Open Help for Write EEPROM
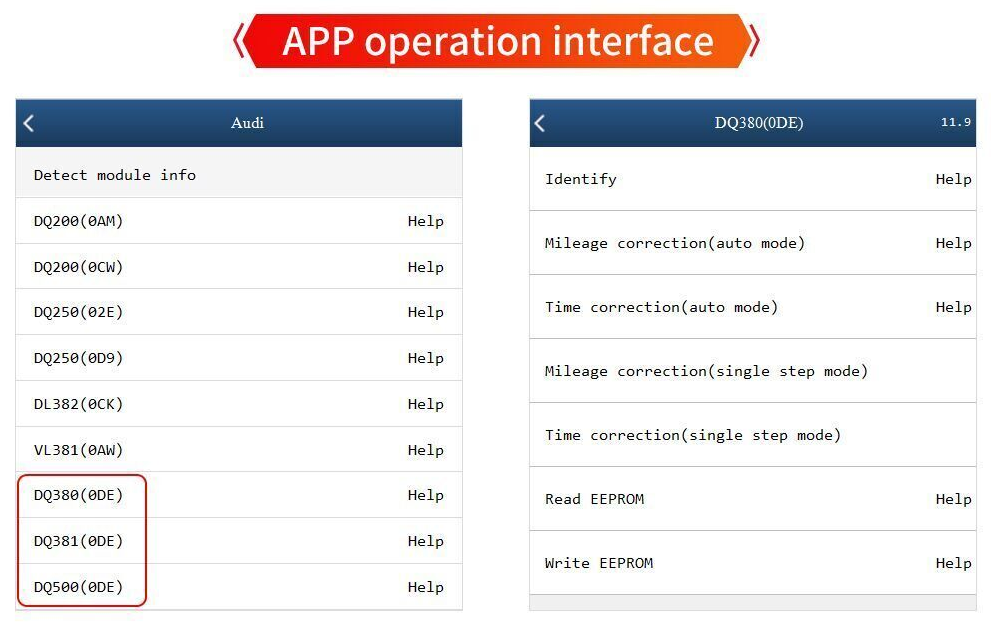991x625 pixels. (953, 563)
